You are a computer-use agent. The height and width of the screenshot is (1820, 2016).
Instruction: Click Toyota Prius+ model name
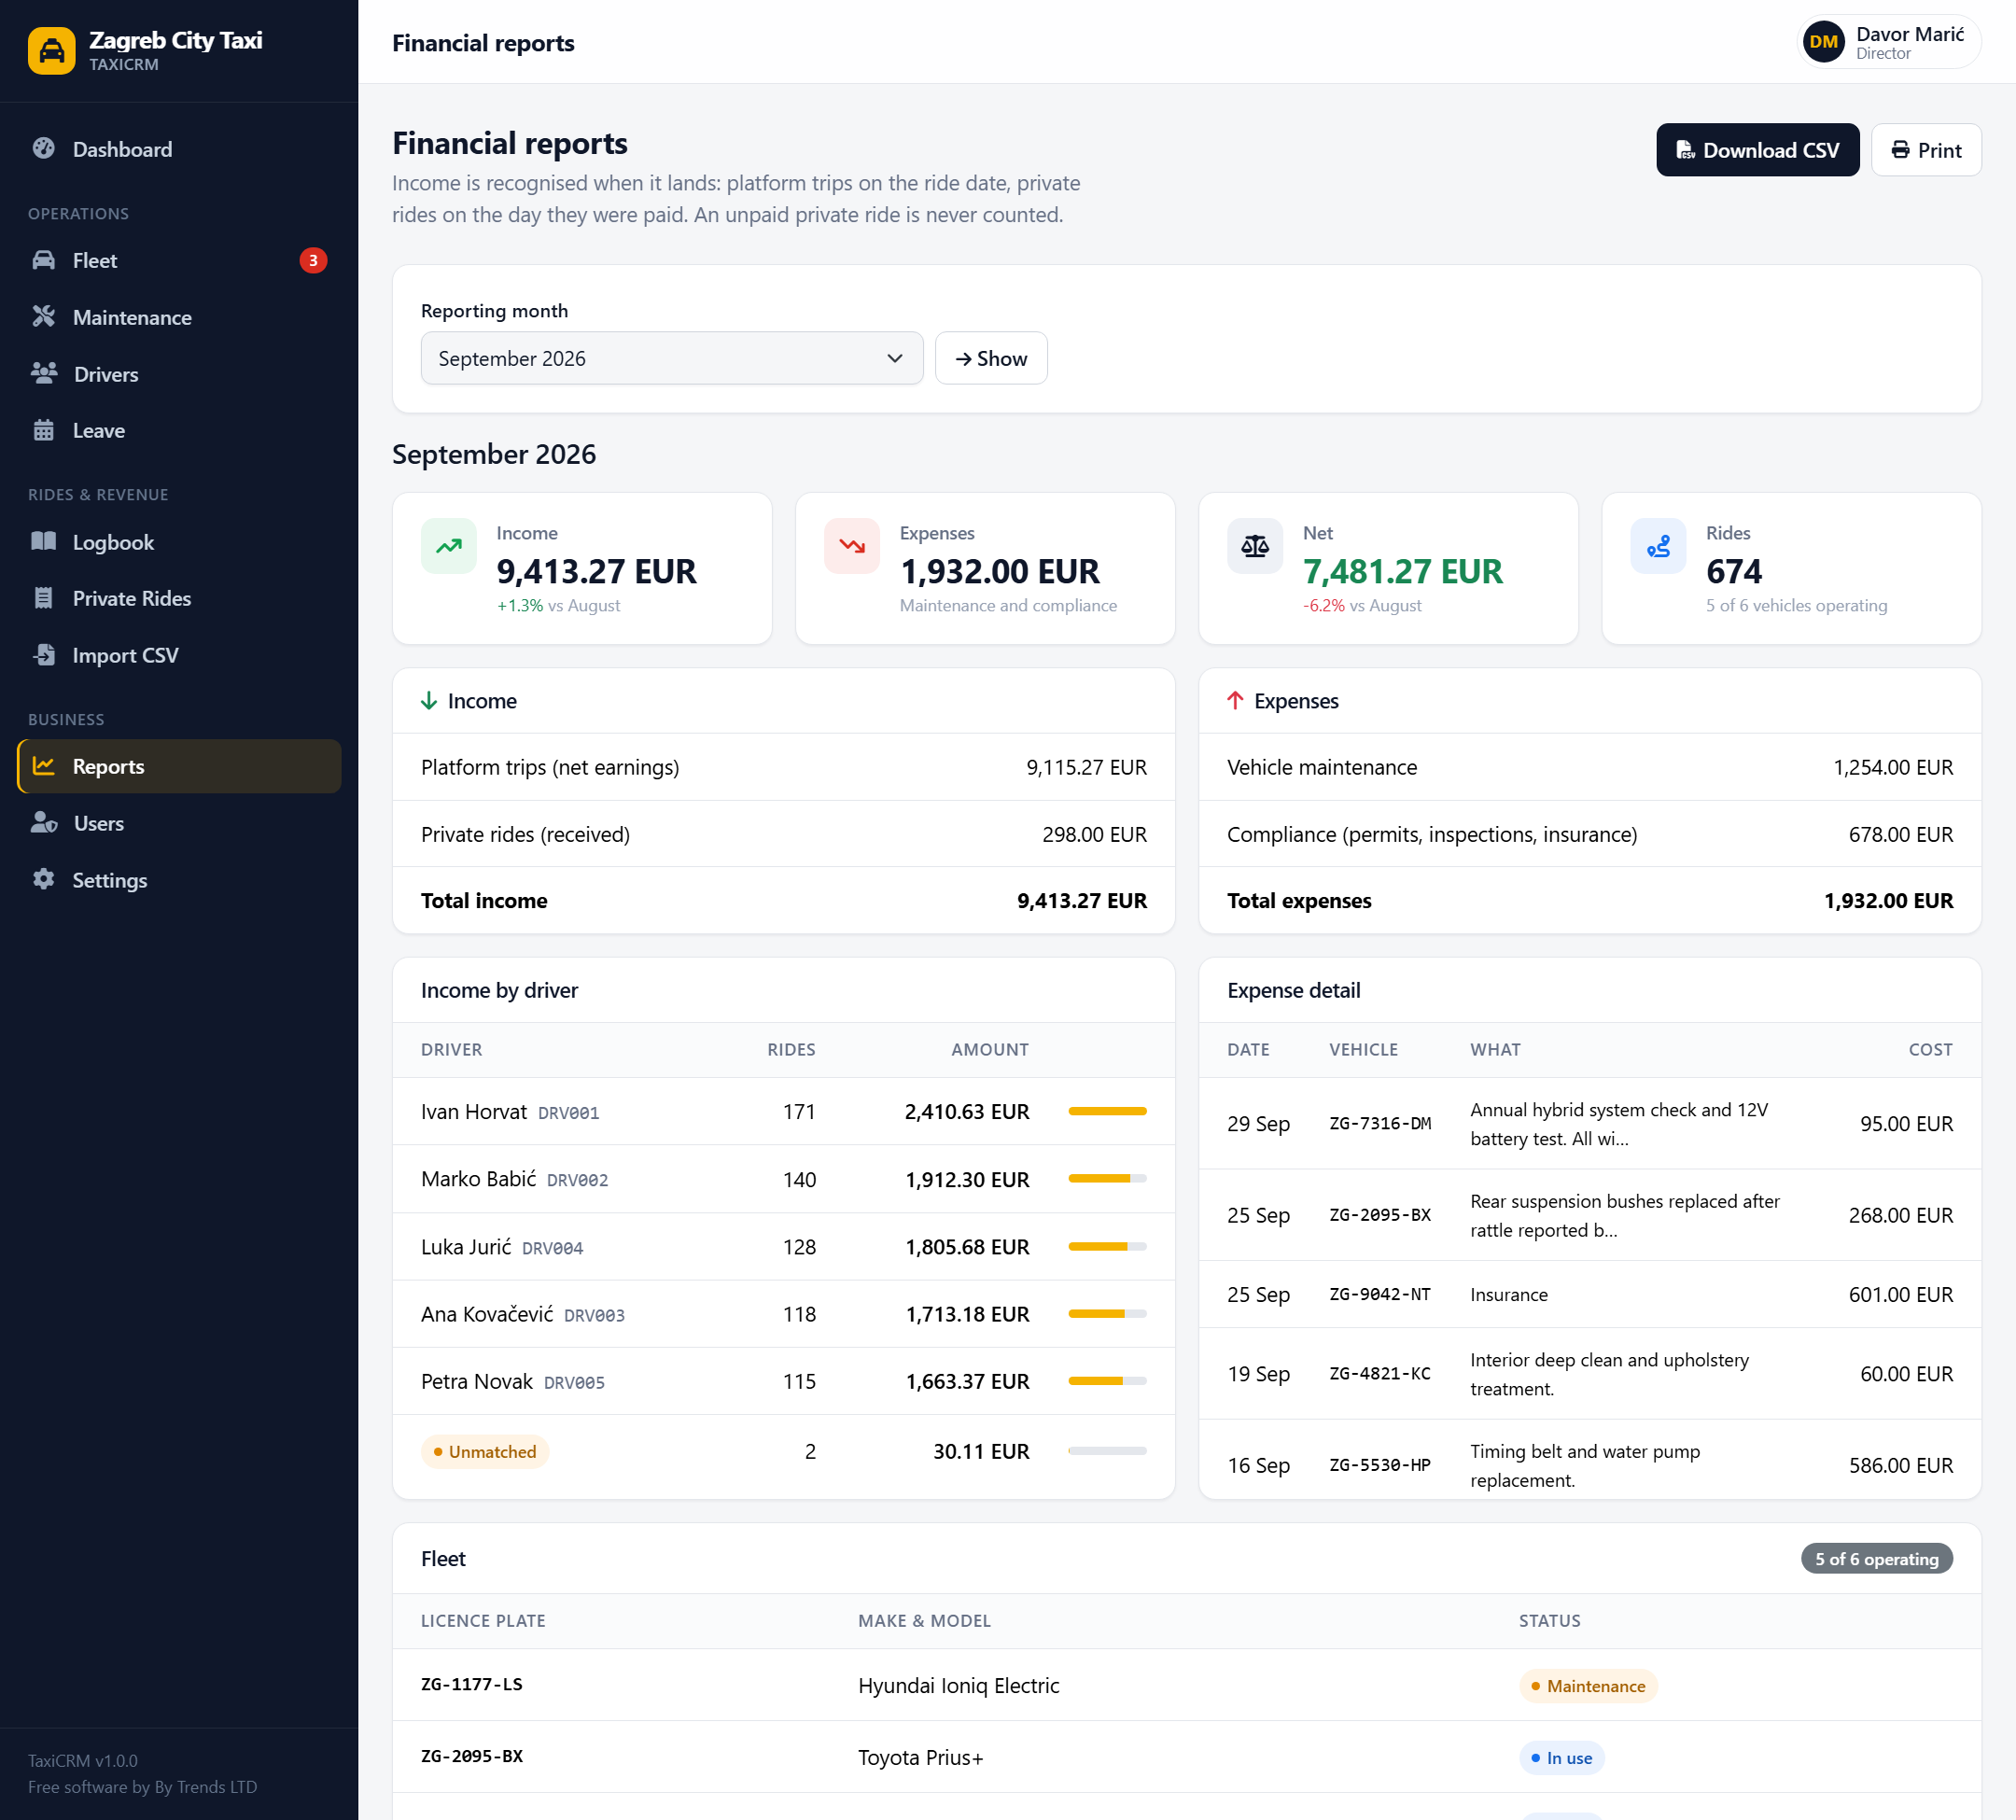click(920, 1757)
